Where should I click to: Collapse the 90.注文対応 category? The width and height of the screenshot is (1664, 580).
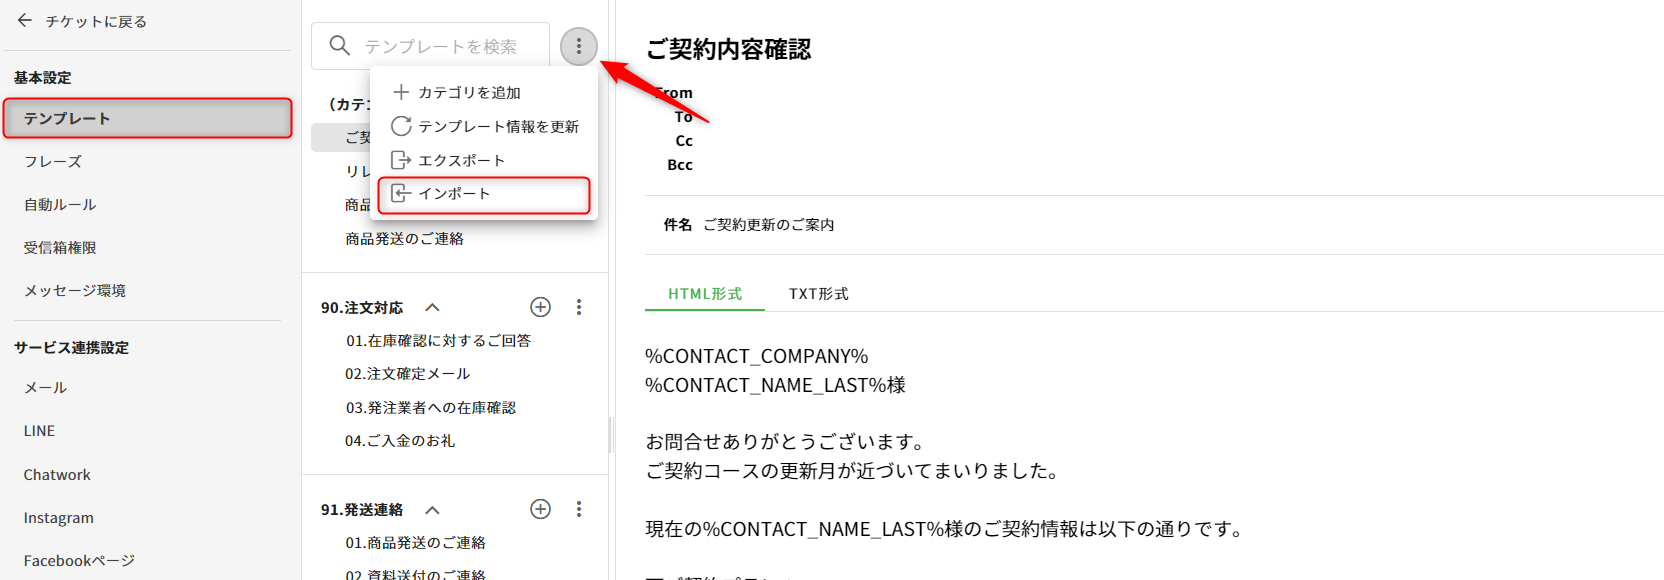coord(432,308)
